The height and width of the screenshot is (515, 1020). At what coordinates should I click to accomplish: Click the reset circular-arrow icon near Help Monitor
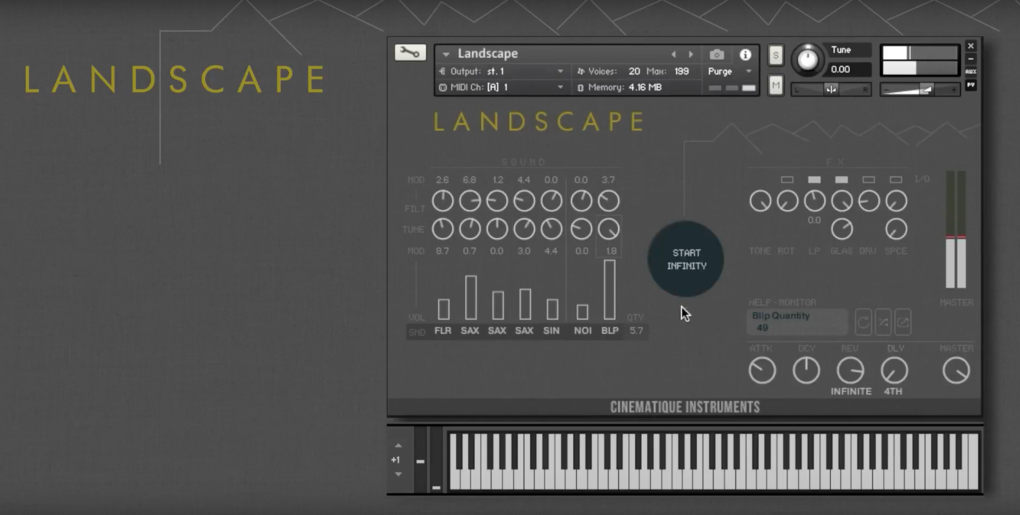click(x=863, y=322)
